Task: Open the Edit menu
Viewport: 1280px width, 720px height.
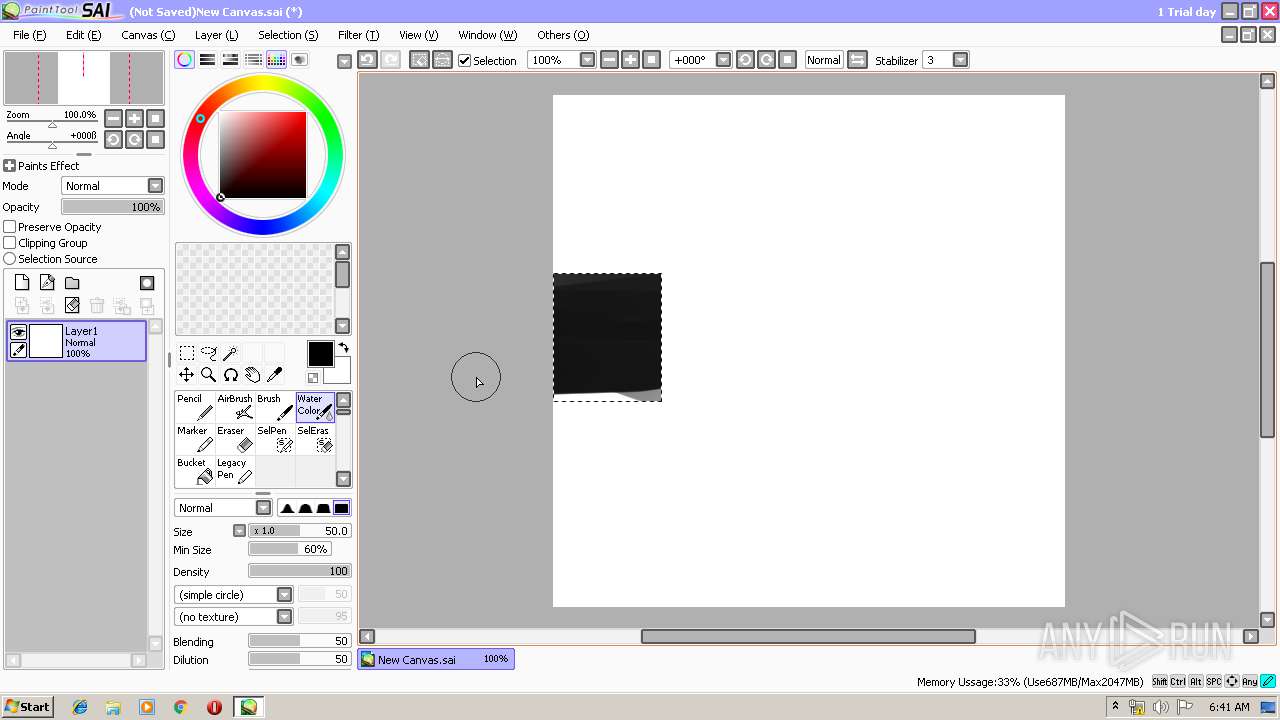Action: [x=83, y=35]
